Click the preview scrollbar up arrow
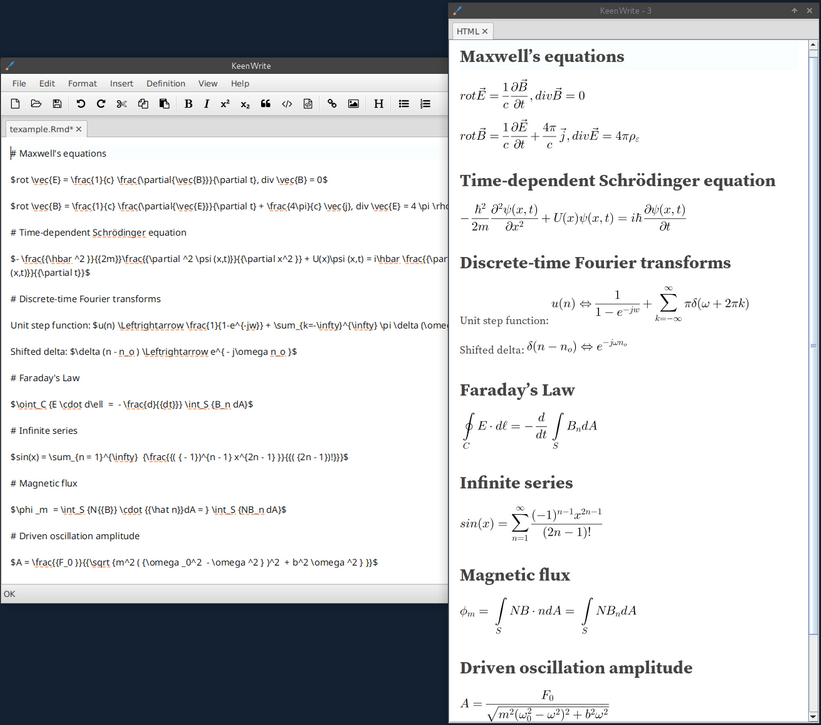The height and width of the screenshot is (725, 821). pos(813,46)
